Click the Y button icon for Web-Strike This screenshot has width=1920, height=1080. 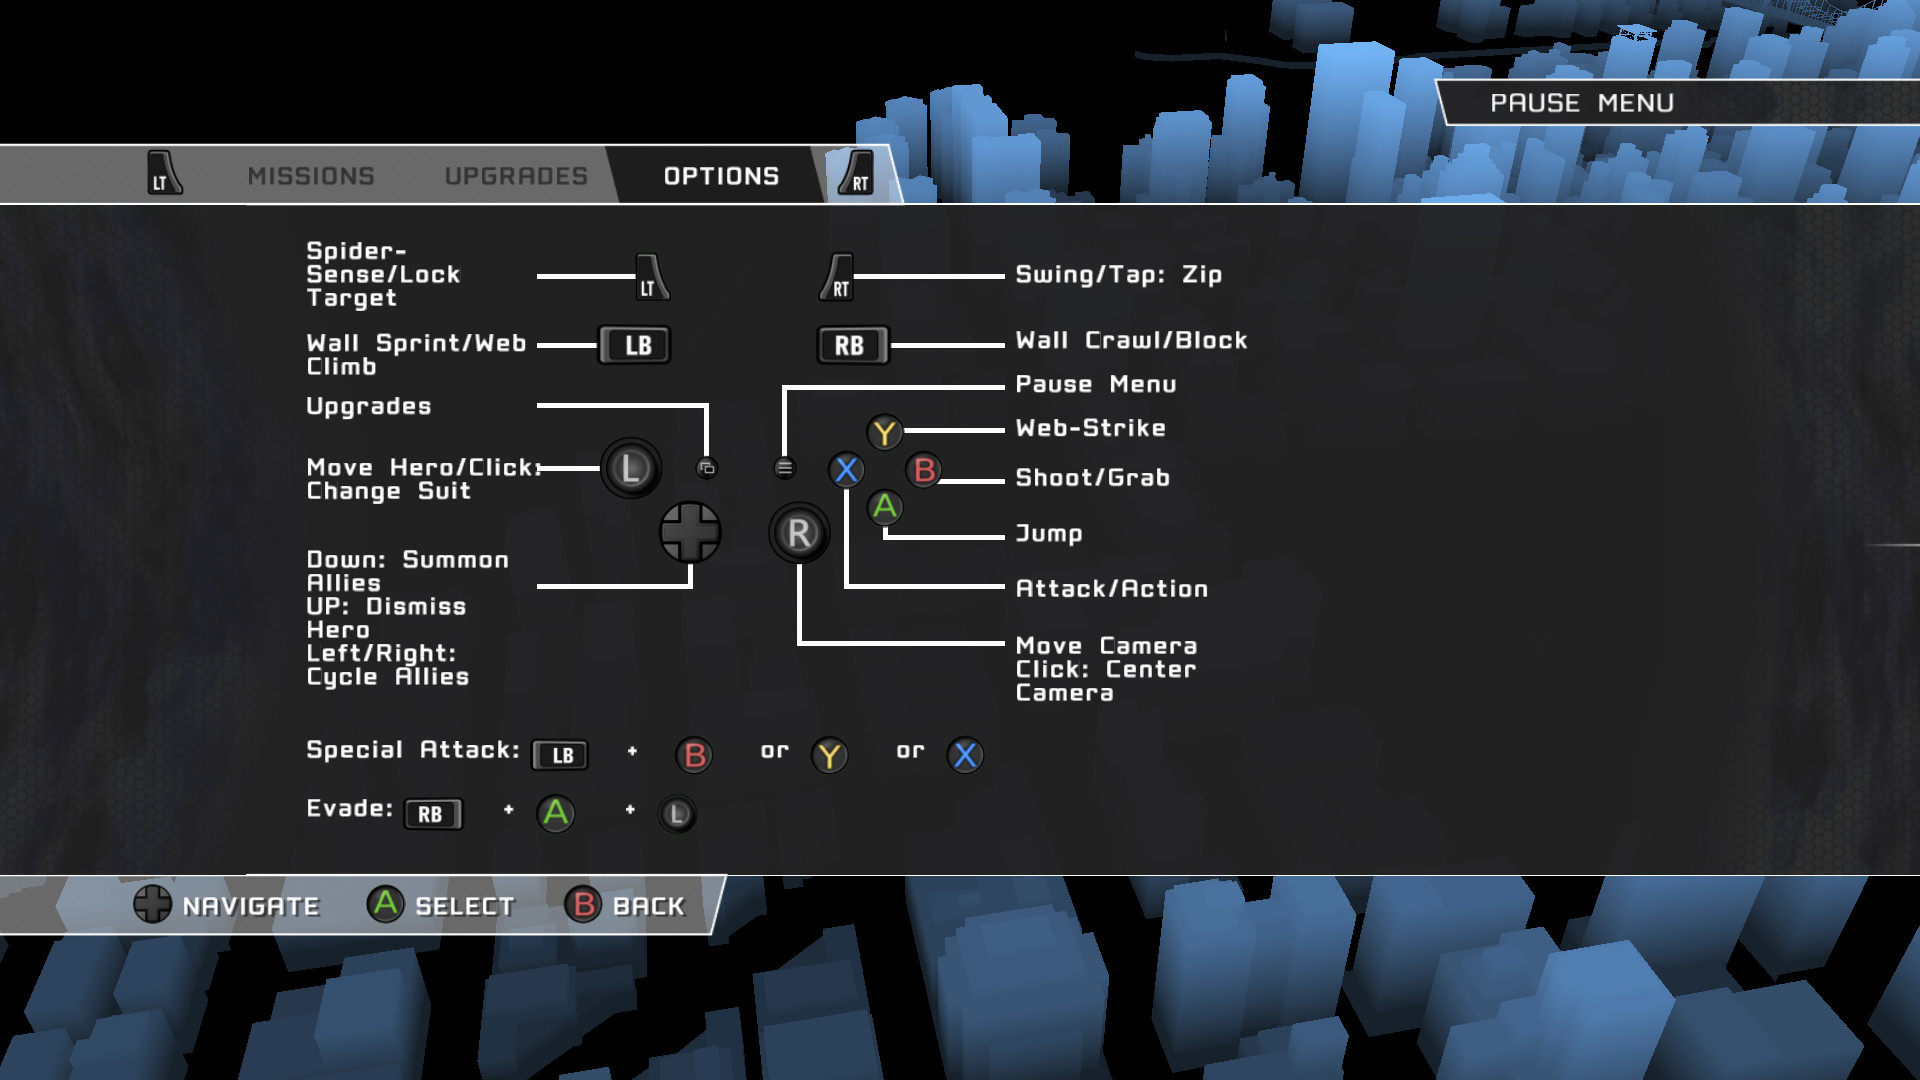coord(884,433)
